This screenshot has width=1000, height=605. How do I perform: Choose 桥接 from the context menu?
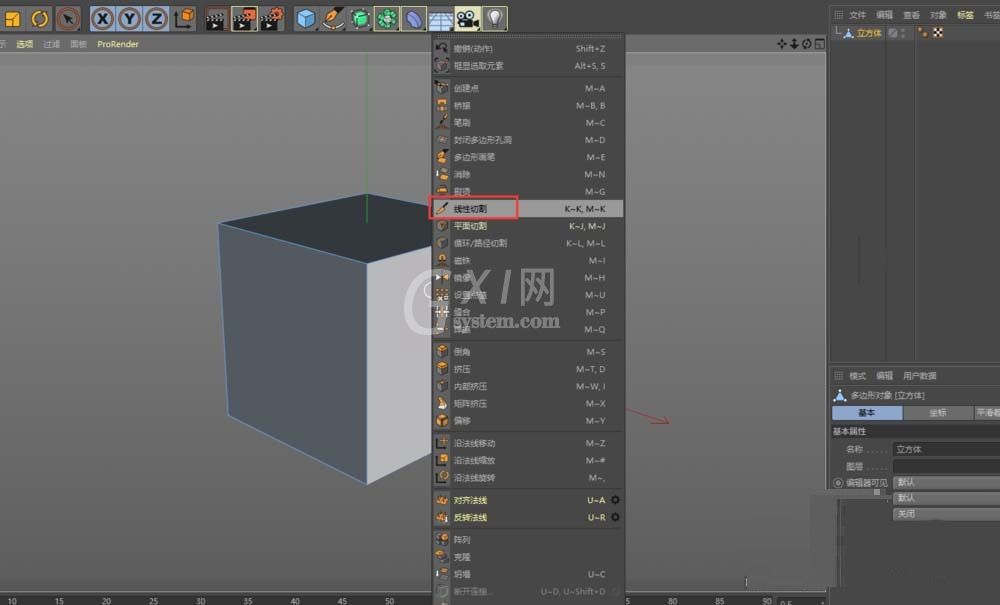tap(527, 105)
